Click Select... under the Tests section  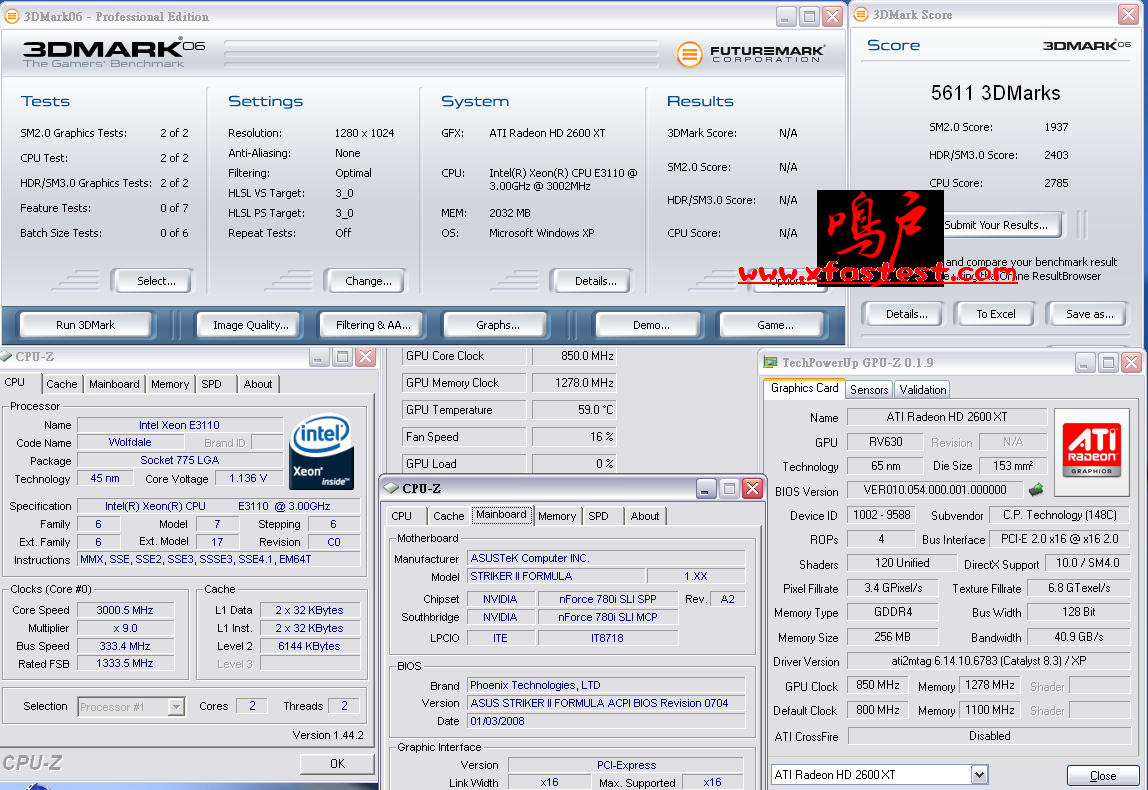click(156, 281)
